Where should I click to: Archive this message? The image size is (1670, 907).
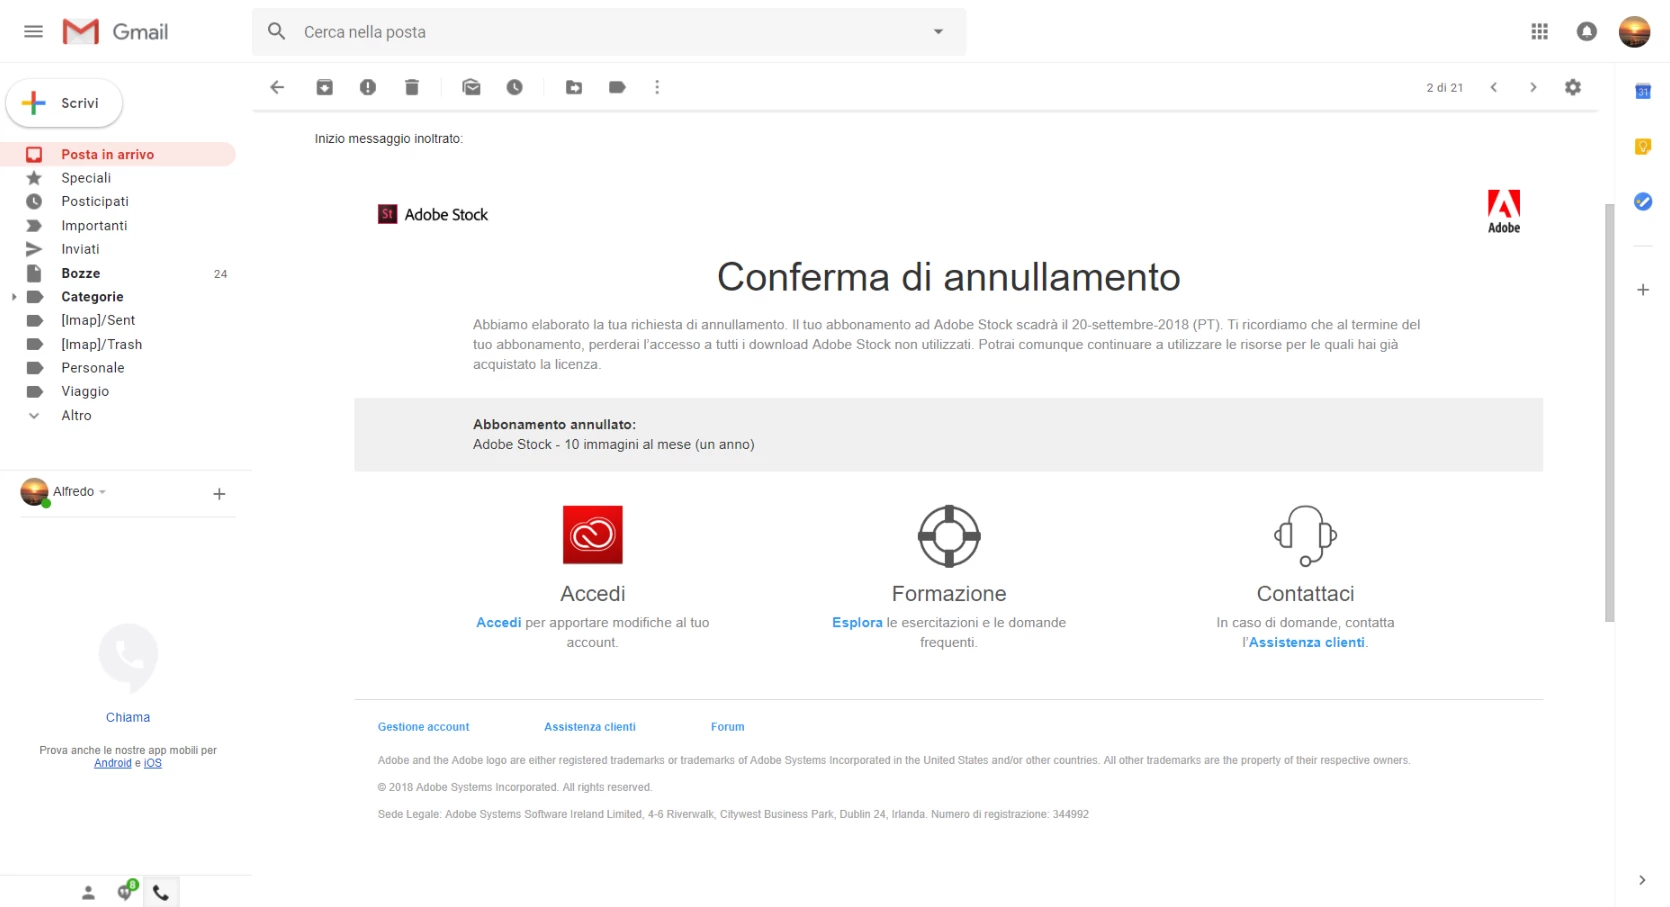click(x=324, y=87)
